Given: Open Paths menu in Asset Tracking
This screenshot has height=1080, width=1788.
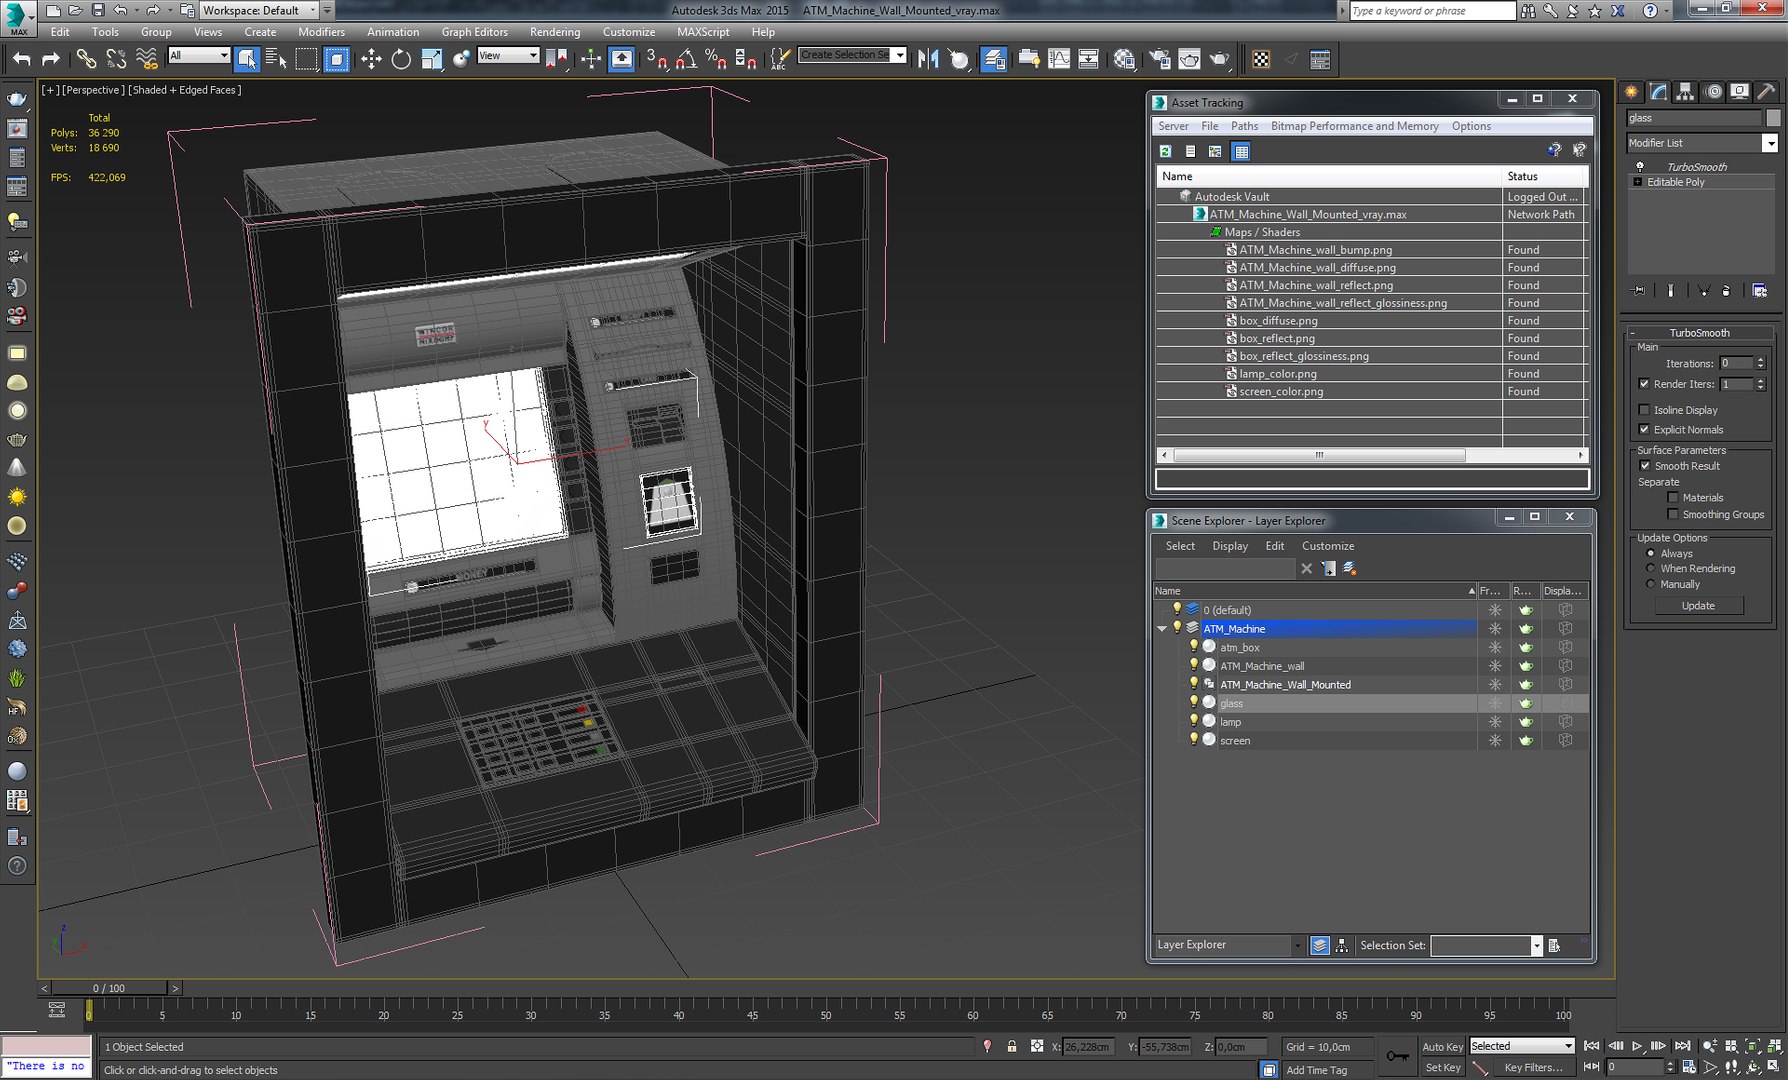Looking at the screenshot, I should point(1244,126).
